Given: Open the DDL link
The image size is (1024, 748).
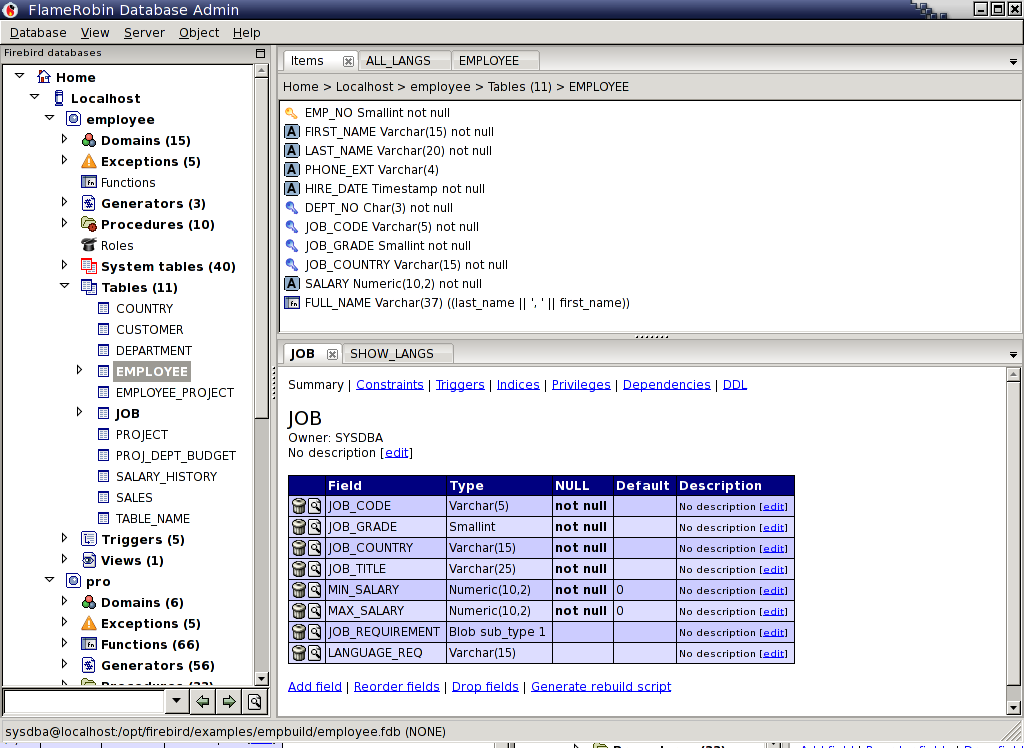Looking at the screenshot, I should [735, 385].
